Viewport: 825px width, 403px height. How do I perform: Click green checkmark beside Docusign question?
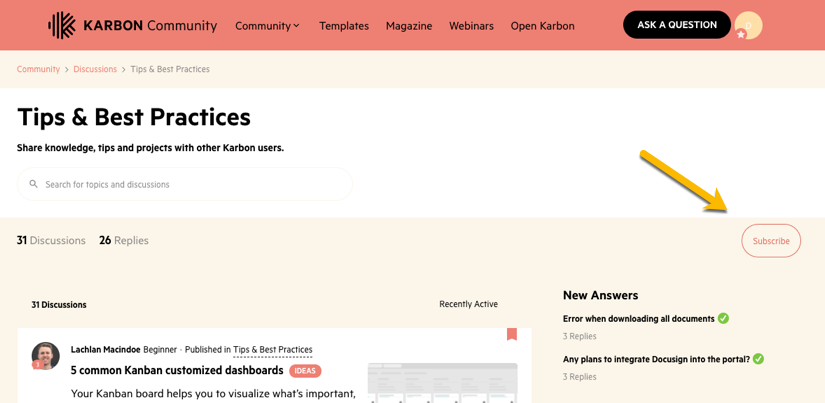pos(758,359)
